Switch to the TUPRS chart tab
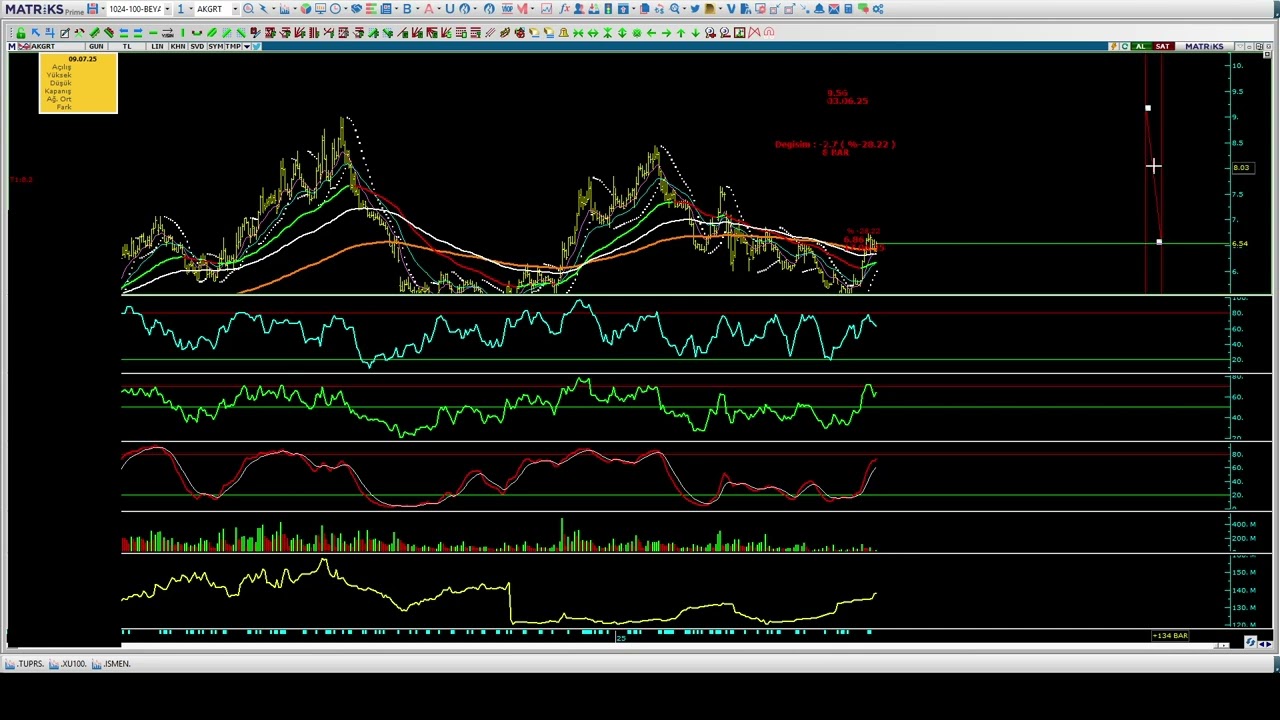Viewport: 1280px width, 720px height. [x=25, y=664]
